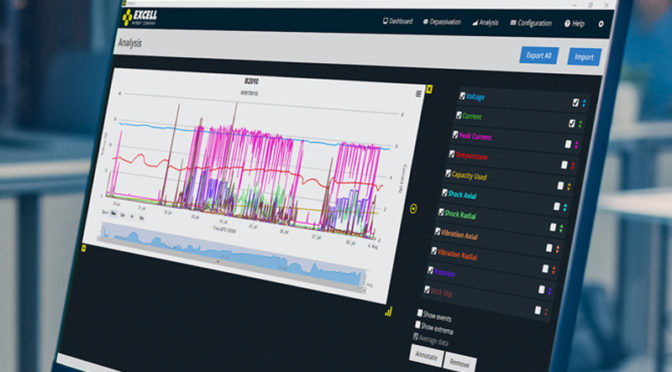Toggle the Vibration Radial series checkbox
Screen dimensions: 672x372
434,251
